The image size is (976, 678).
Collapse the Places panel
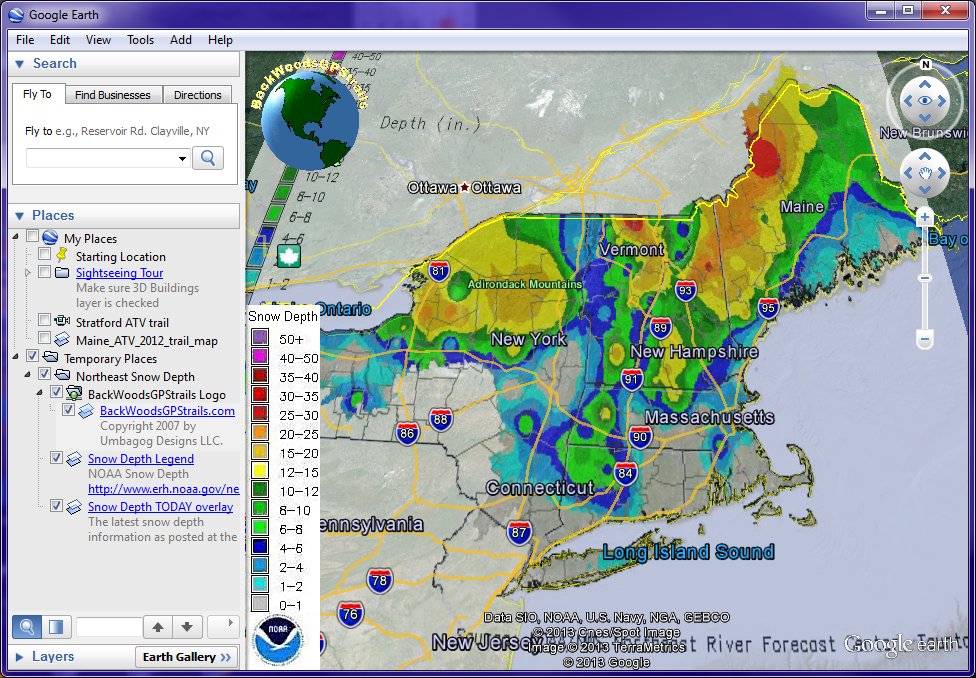point(19,215)
